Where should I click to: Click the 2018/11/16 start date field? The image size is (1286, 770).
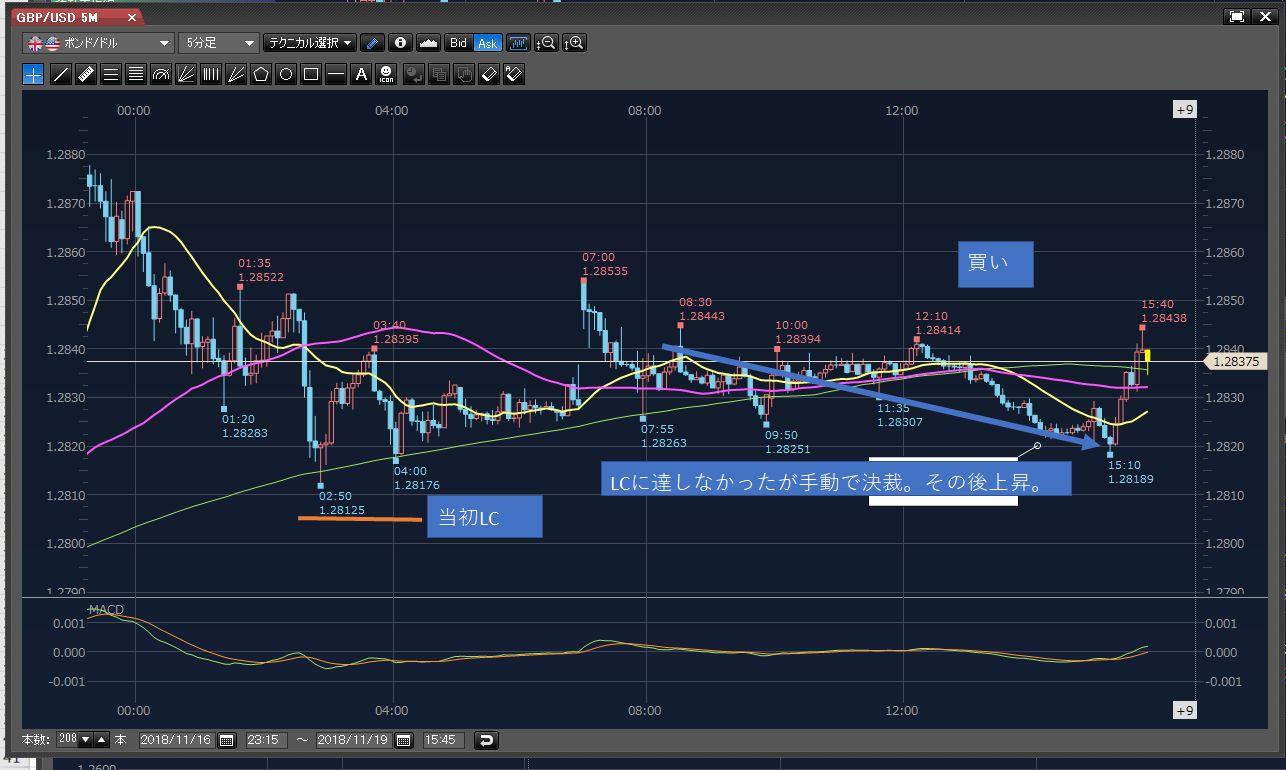coord(177,740)
